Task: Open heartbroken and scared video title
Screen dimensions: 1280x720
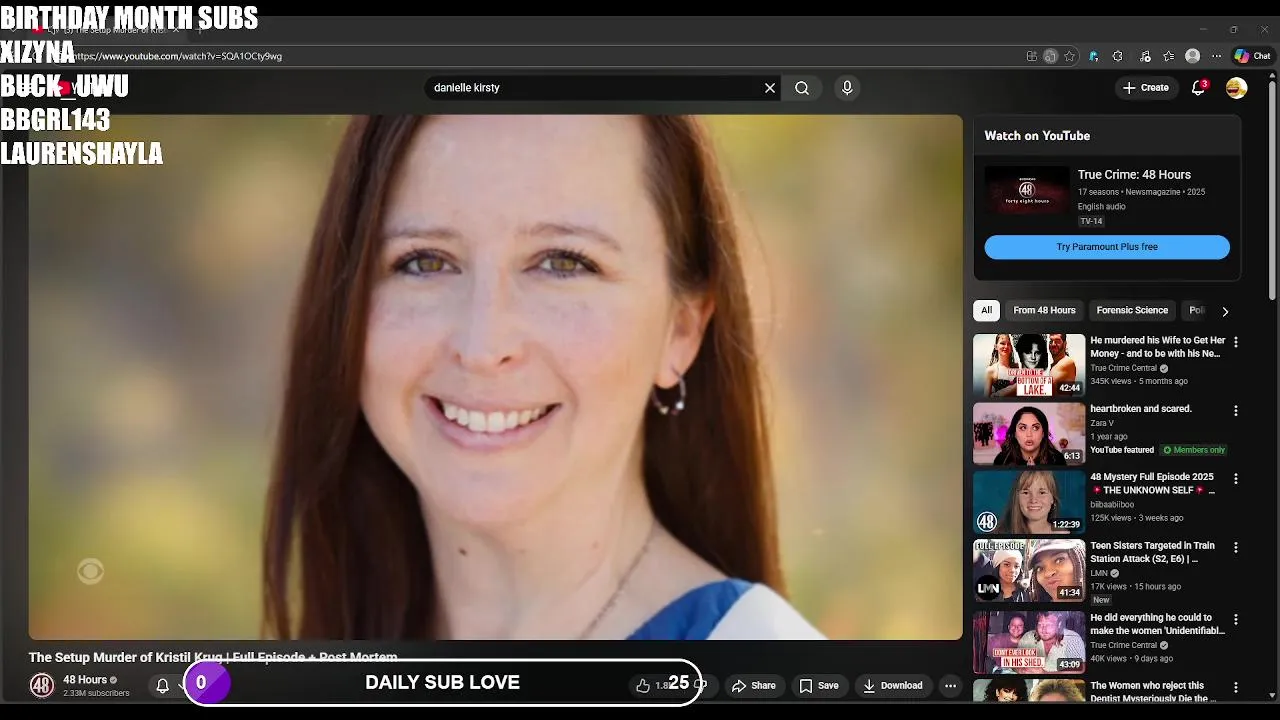Action: click(1141, 409)
